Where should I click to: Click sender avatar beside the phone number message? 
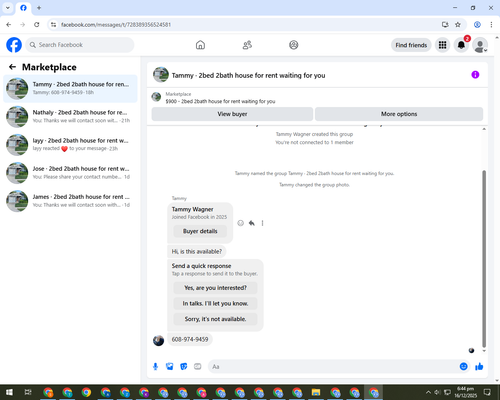(158, 340)
